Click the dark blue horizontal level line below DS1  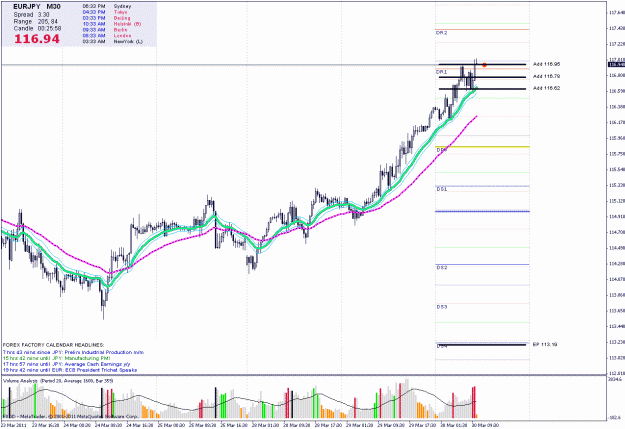tap(482, 211)
